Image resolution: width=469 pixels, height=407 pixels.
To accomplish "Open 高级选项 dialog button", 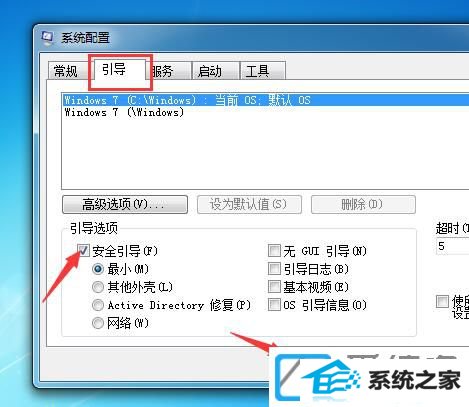I will (x=125, y=204).
